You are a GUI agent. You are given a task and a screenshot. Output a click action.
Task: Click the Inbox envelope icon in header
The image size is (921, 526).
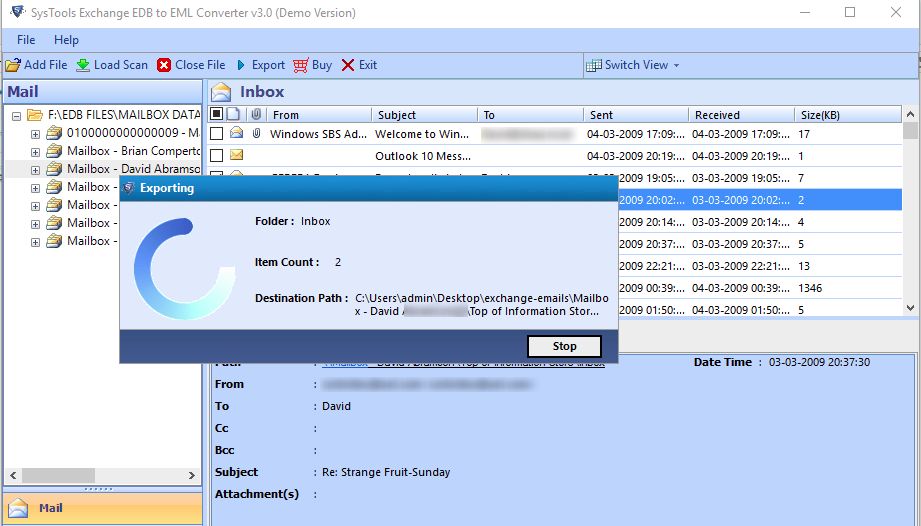pos(221,92)
